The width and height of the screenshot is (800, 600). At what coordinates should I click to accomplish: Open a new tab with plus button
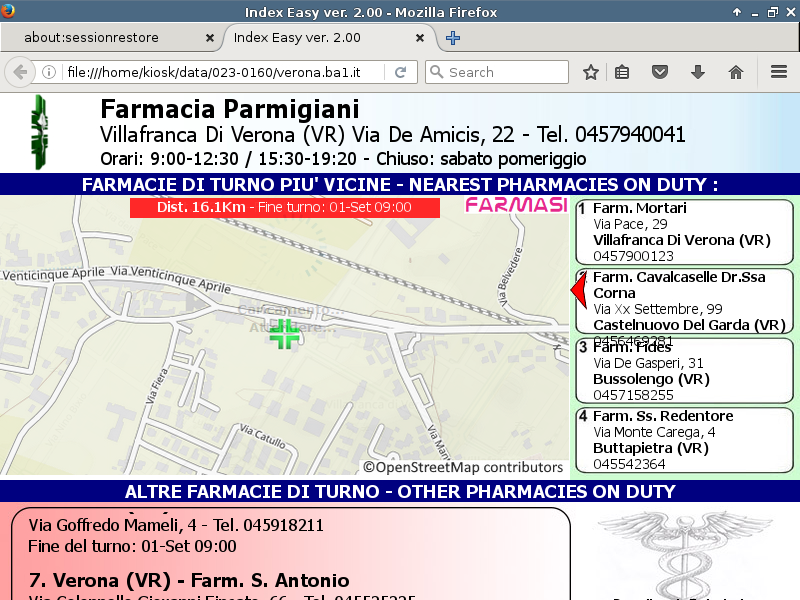[453, 38]
